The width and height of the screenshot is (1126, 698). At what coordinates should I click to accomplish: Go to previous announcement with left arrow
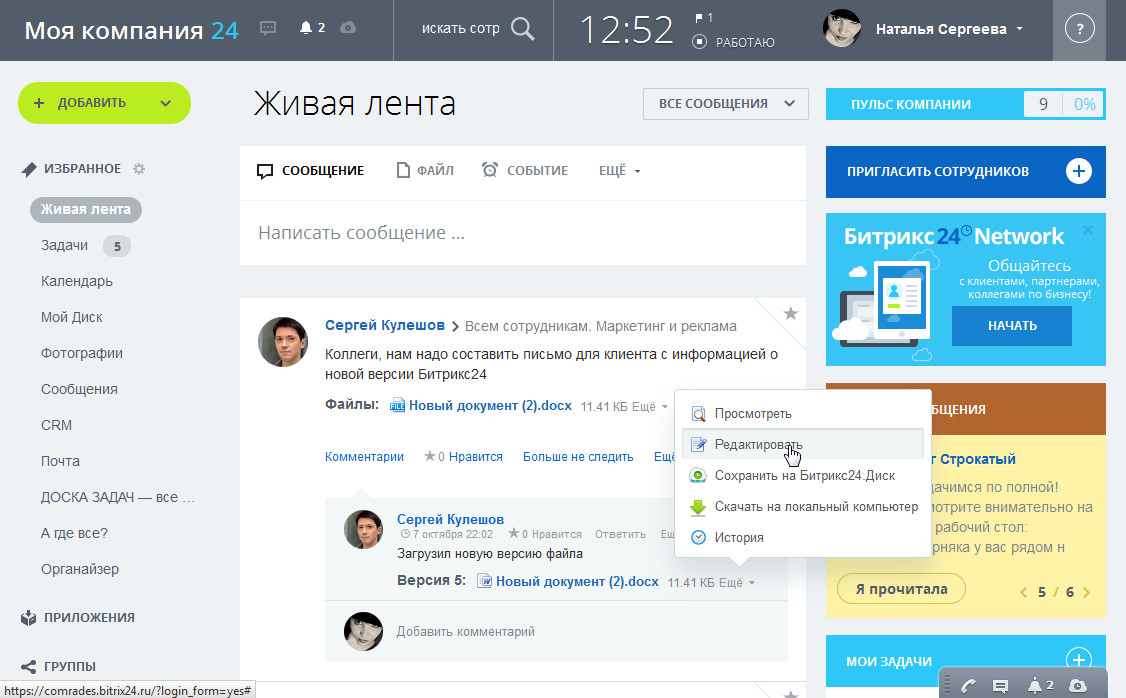coord(1023,592)
